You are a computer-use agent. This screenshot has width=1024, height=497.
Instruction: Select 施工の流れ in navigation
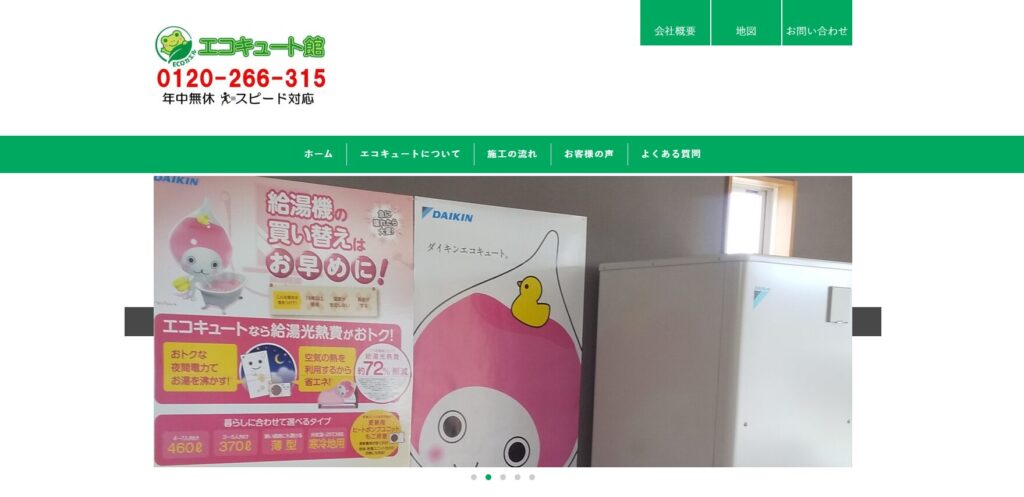[x=512, y=154]
